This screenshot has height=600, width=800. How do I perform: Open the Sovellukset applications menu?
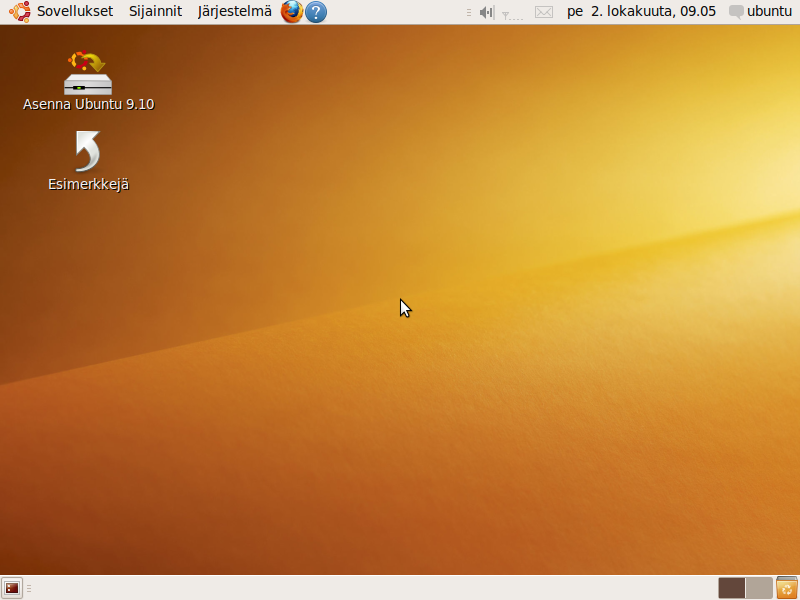pyautogui.click(x=75, y=12)
